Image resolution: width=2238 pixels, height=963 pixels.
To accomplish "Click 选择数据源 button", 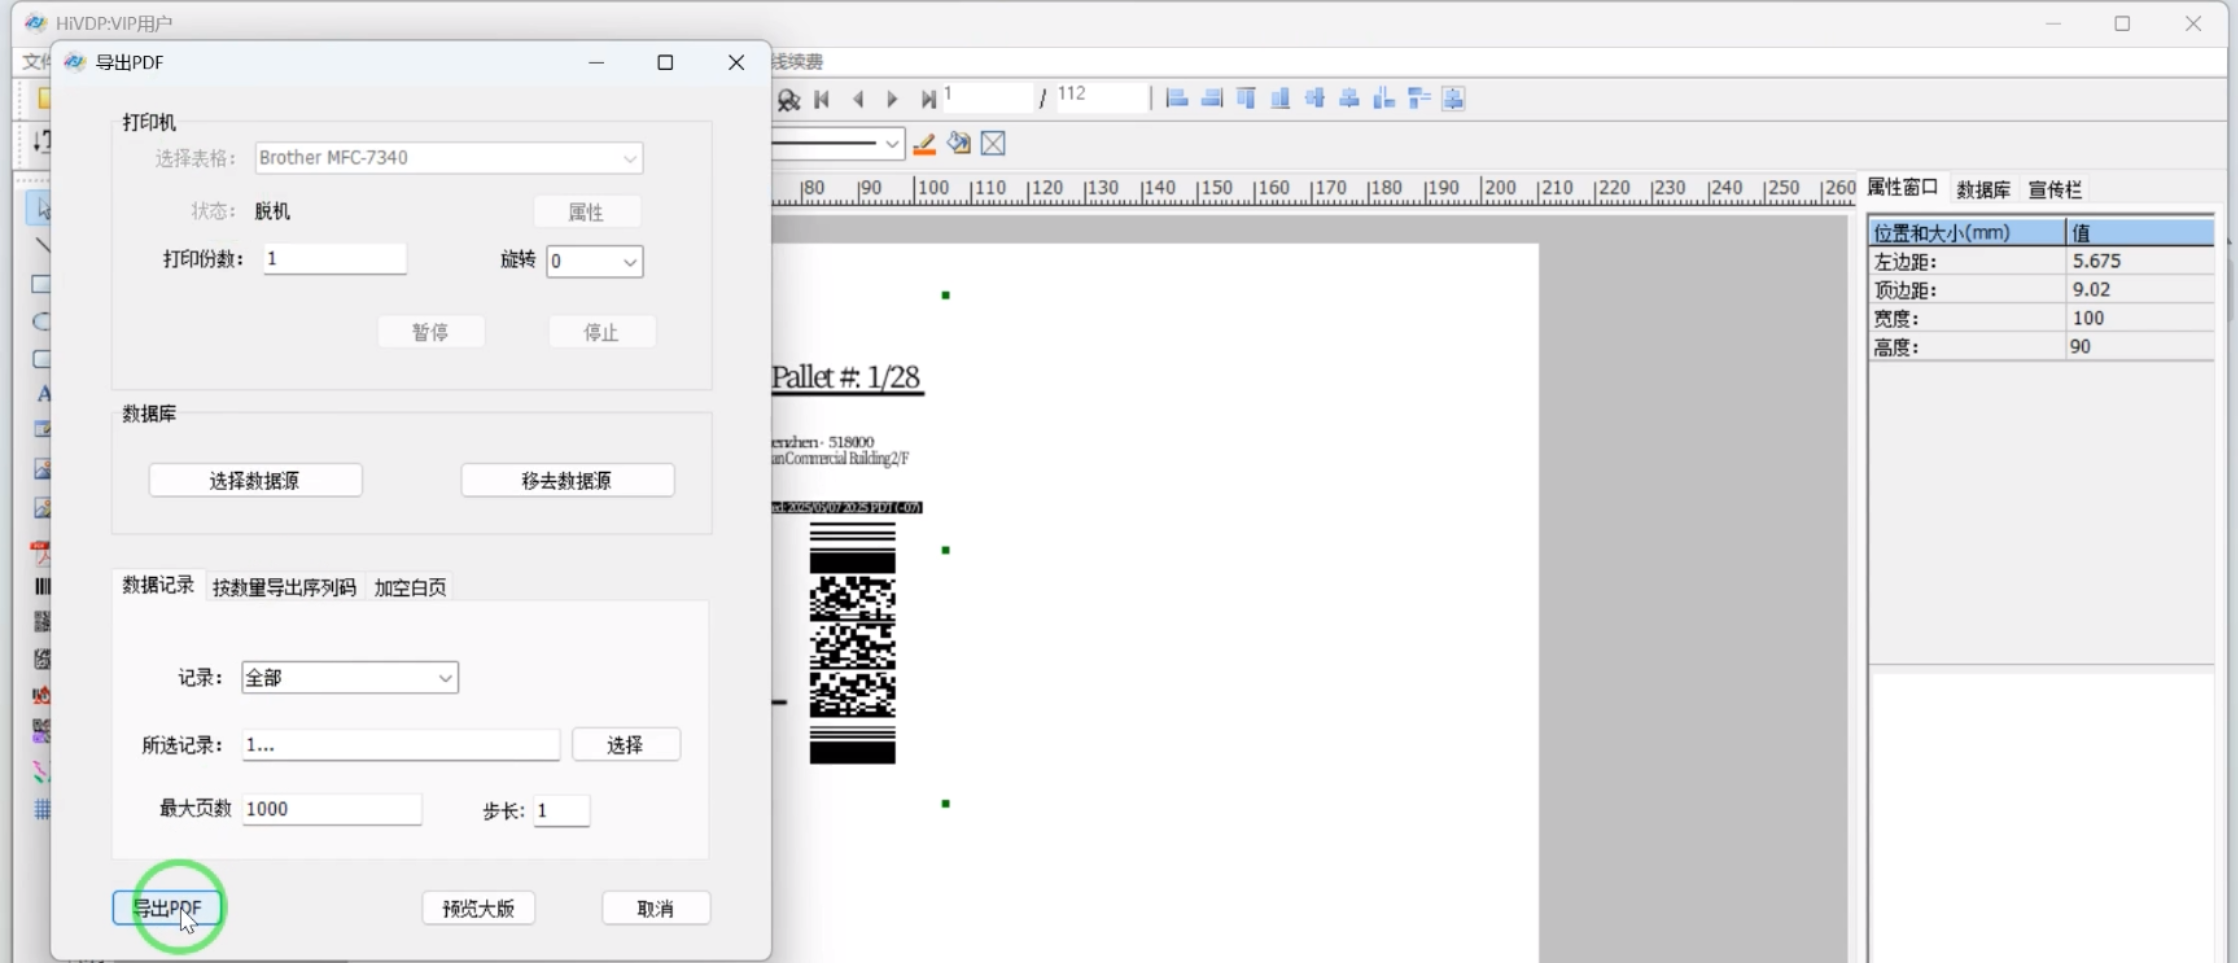I will [x=255, y=481].
